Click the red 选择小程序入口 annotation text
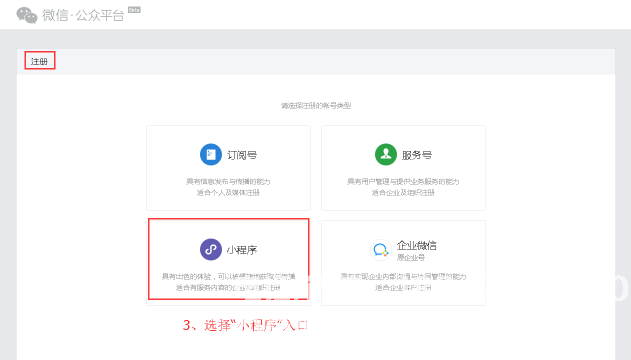 tap(245, 325)
